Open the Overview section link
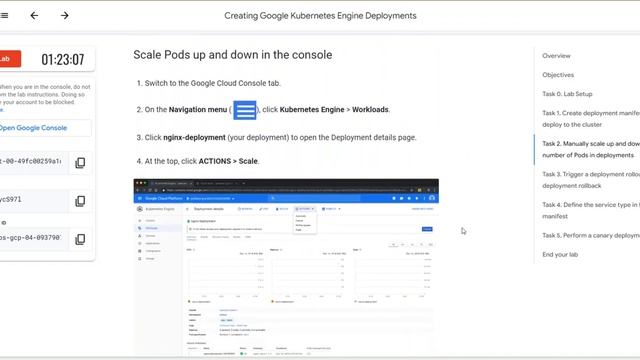This screenshot has height=360, width=640. [x=556, y=56]
